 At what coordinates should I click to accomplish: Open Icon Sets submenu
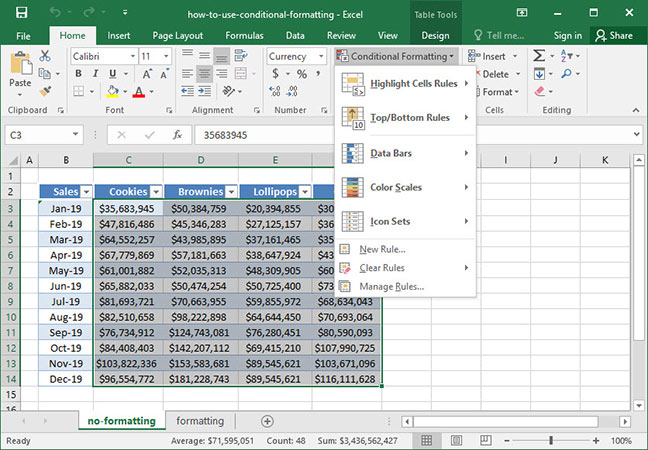pyautogui.click(x=405, y=222)
